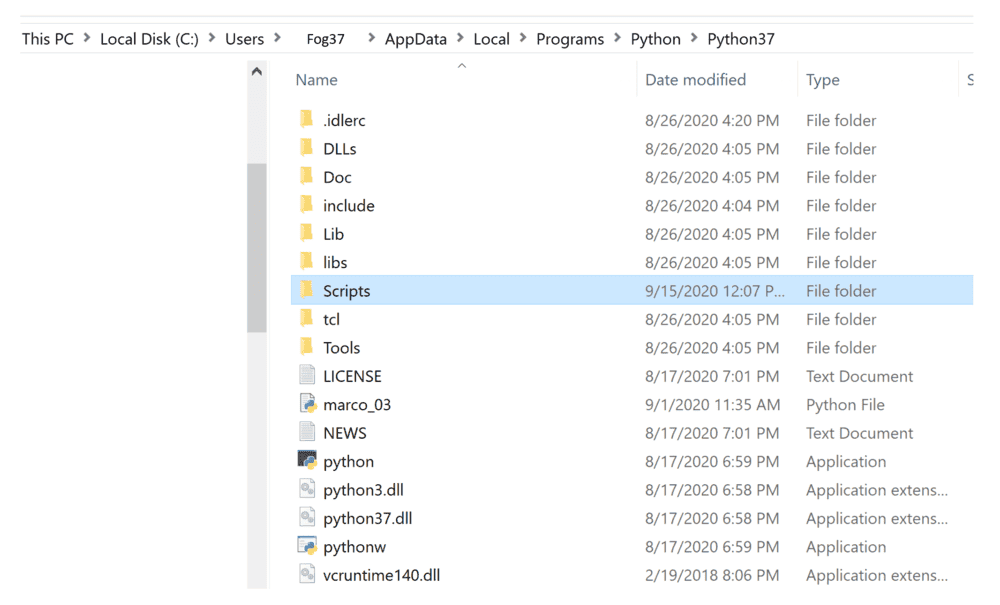Viewport: 1000px width, 605px height.
Task: Click the pythonw application icon
Action: 308,547
